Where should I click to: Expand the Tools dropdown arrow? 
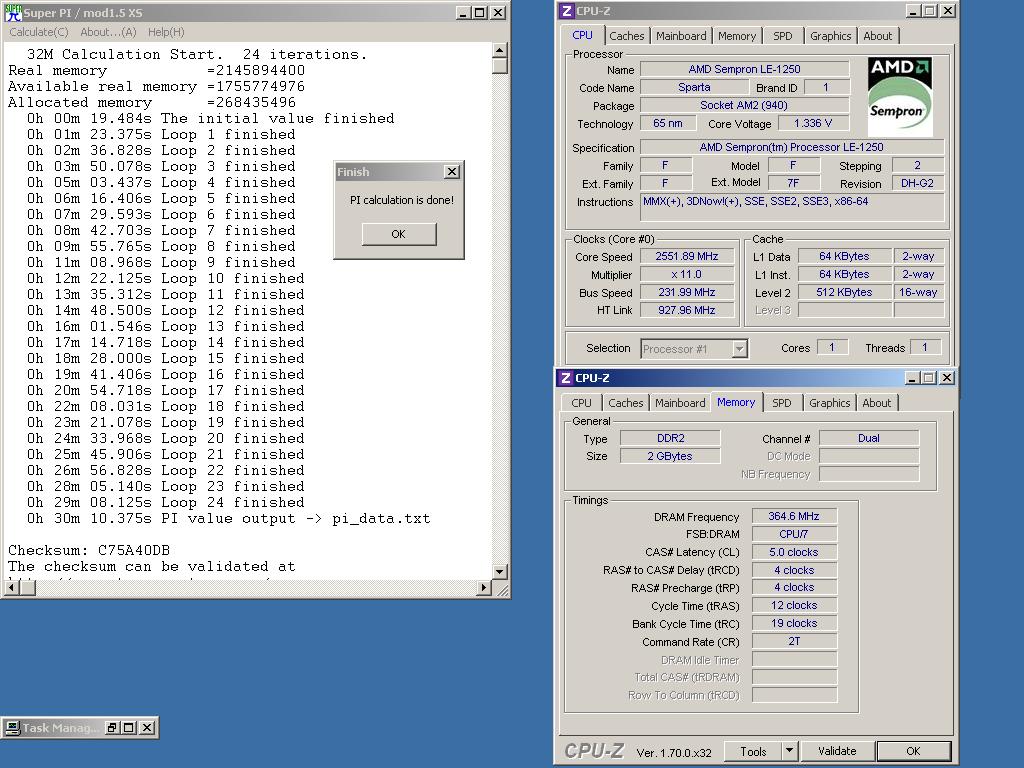[x=790, y=752]
